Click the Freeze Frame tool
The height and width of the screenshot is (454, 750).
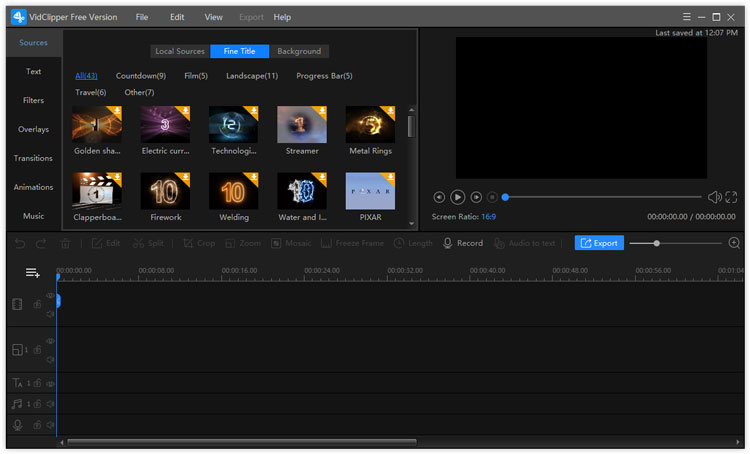click(x=352, y=244)
